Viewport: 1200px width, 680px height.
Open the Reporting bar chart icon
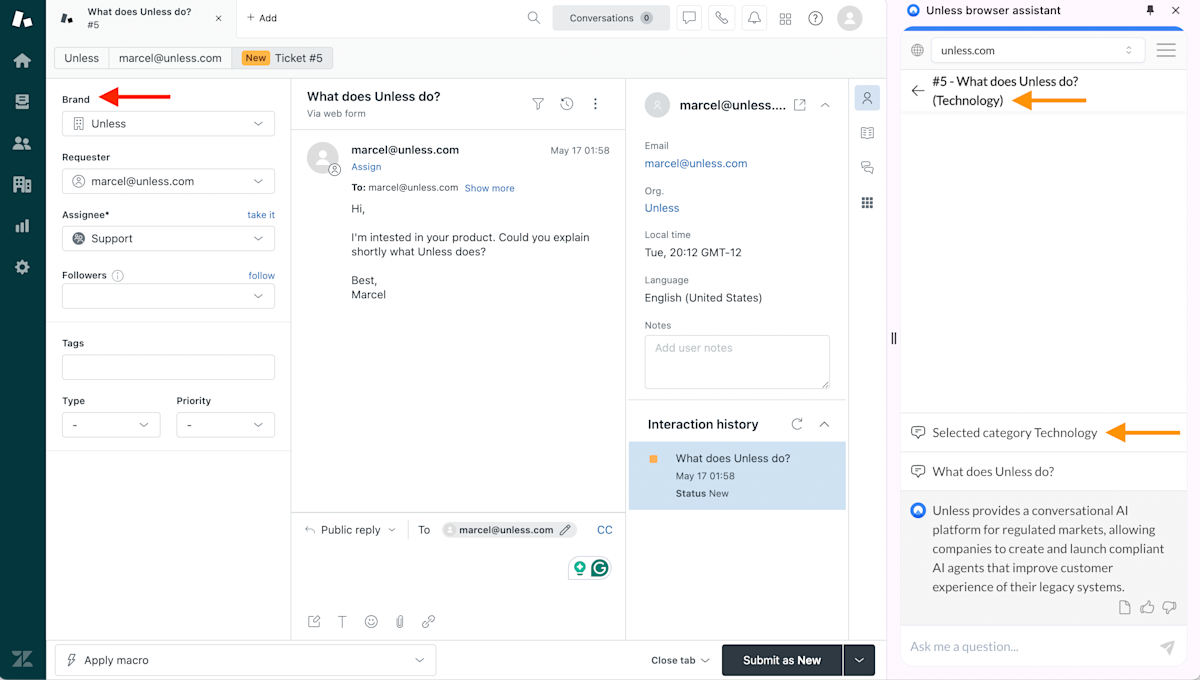[x=22, y=226]
